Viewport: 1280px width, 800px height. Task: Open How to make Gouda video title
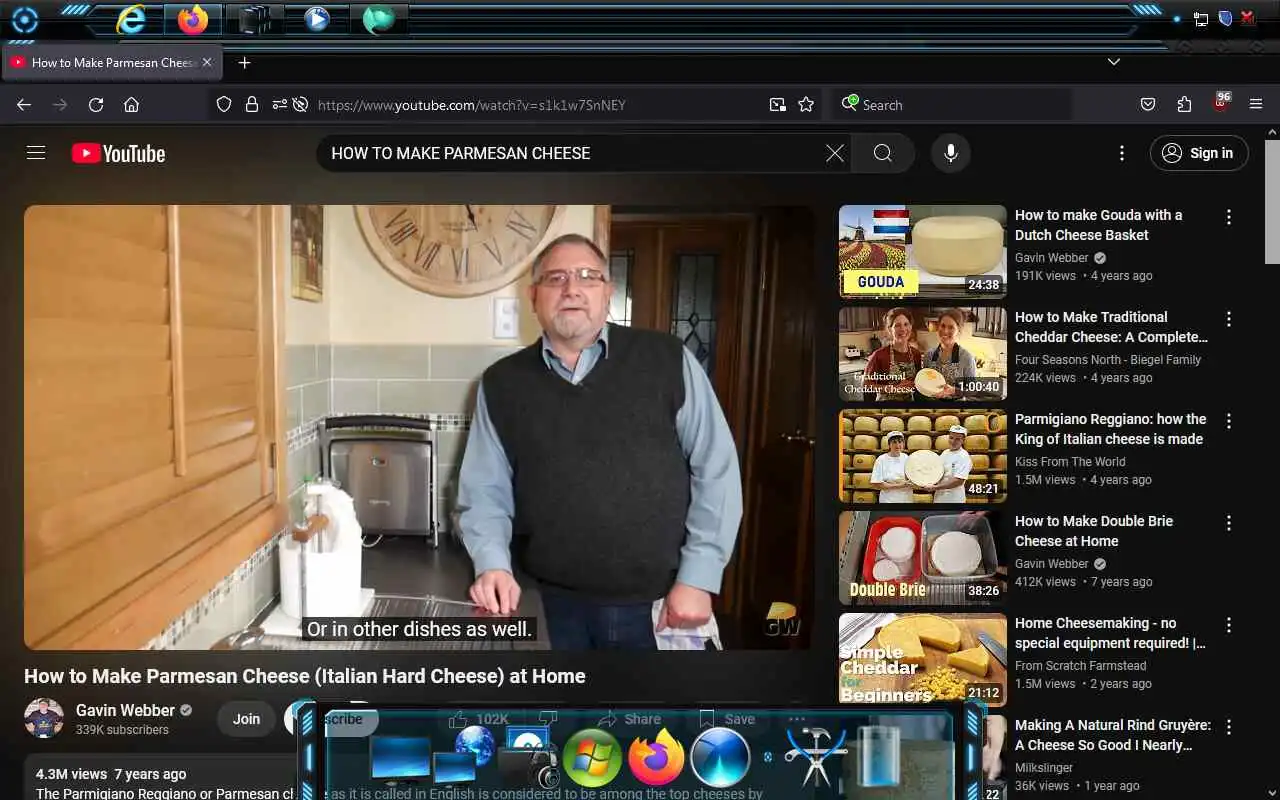pyautogui.click(x=1098, y=225)
